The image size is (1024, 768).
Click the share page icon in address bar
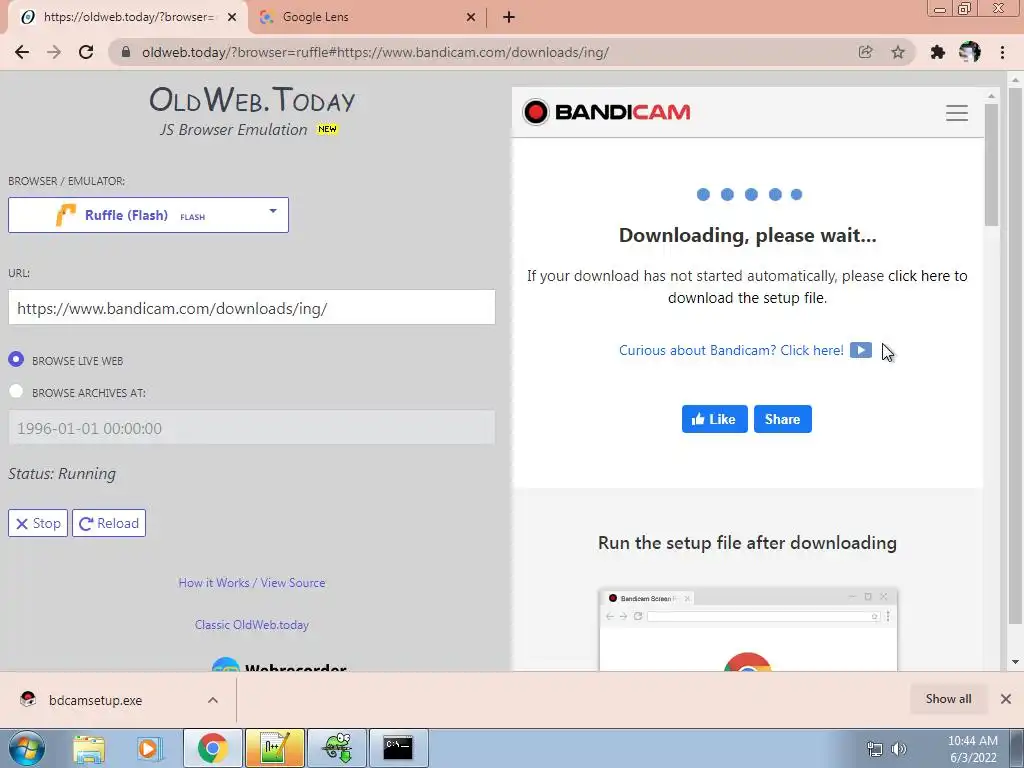tap(865, 52)
